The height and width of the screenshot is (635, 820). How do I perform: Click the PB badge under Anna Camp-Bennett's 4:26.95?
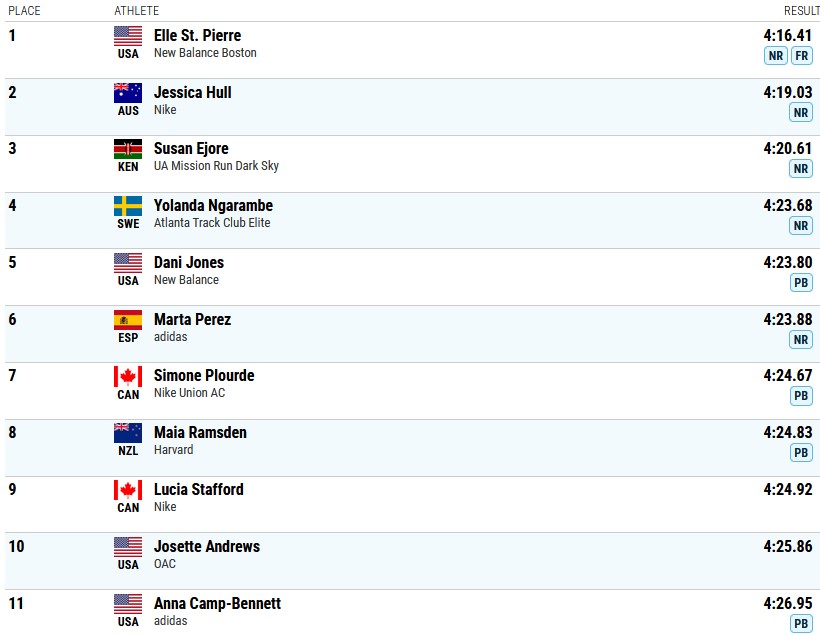coord(801,623)
